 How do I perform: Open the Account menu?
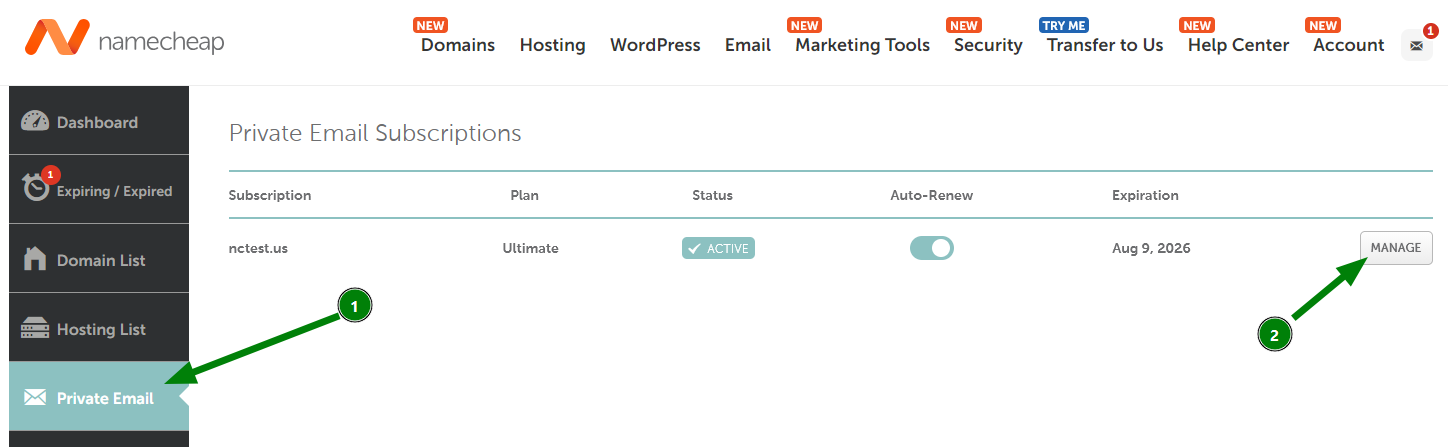click(1348, 45)
